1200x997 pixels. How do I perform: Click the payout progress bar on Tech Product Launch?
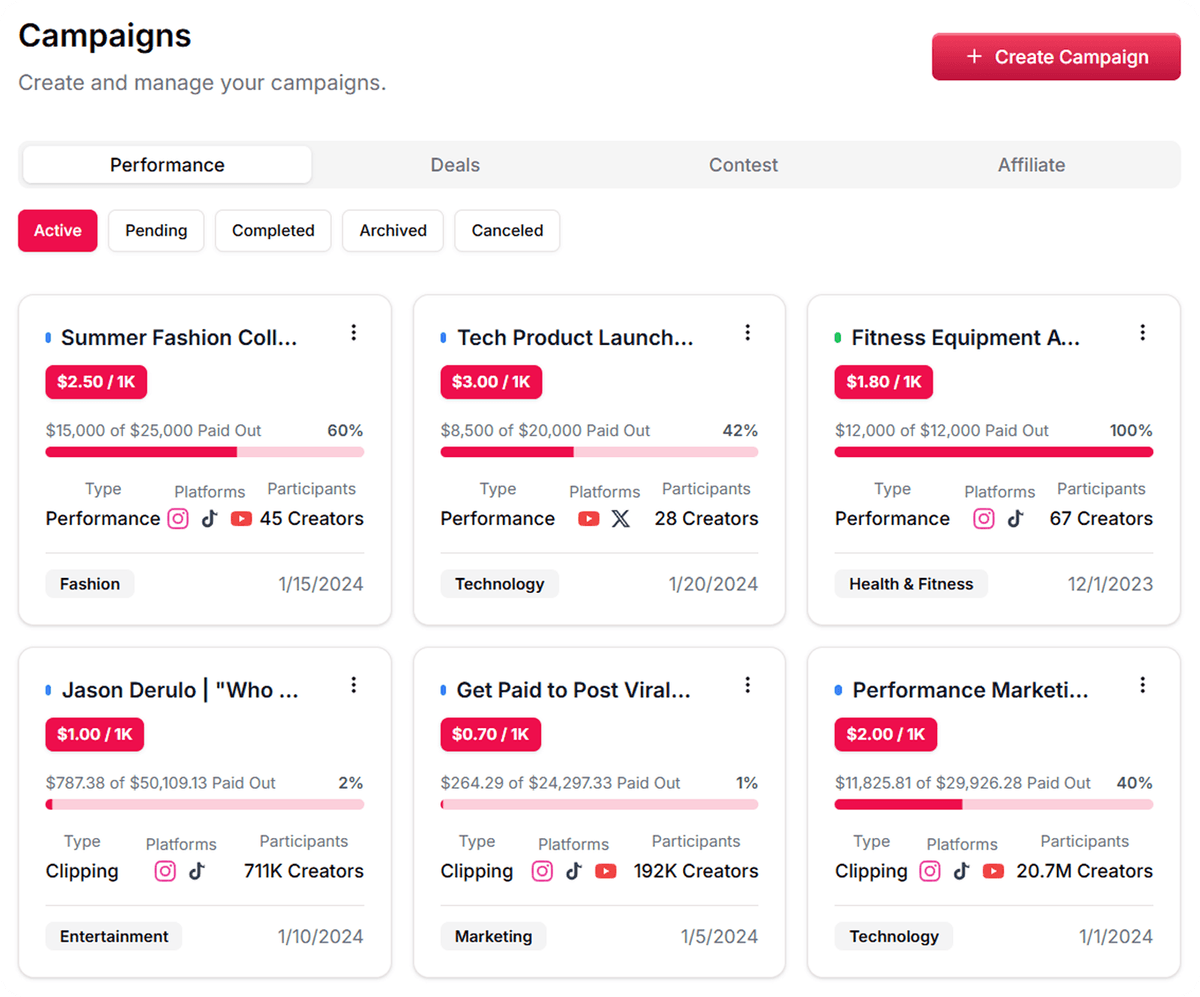coord(599,452)
